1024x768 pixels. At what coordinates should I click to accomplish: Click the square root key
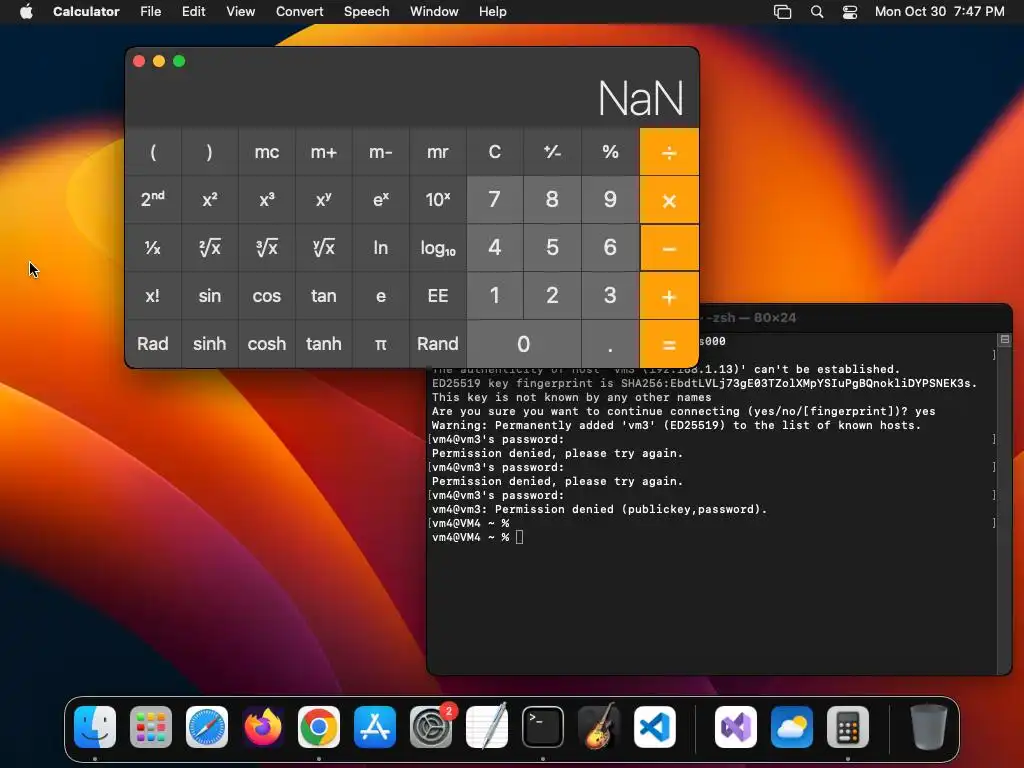[210, 248]
